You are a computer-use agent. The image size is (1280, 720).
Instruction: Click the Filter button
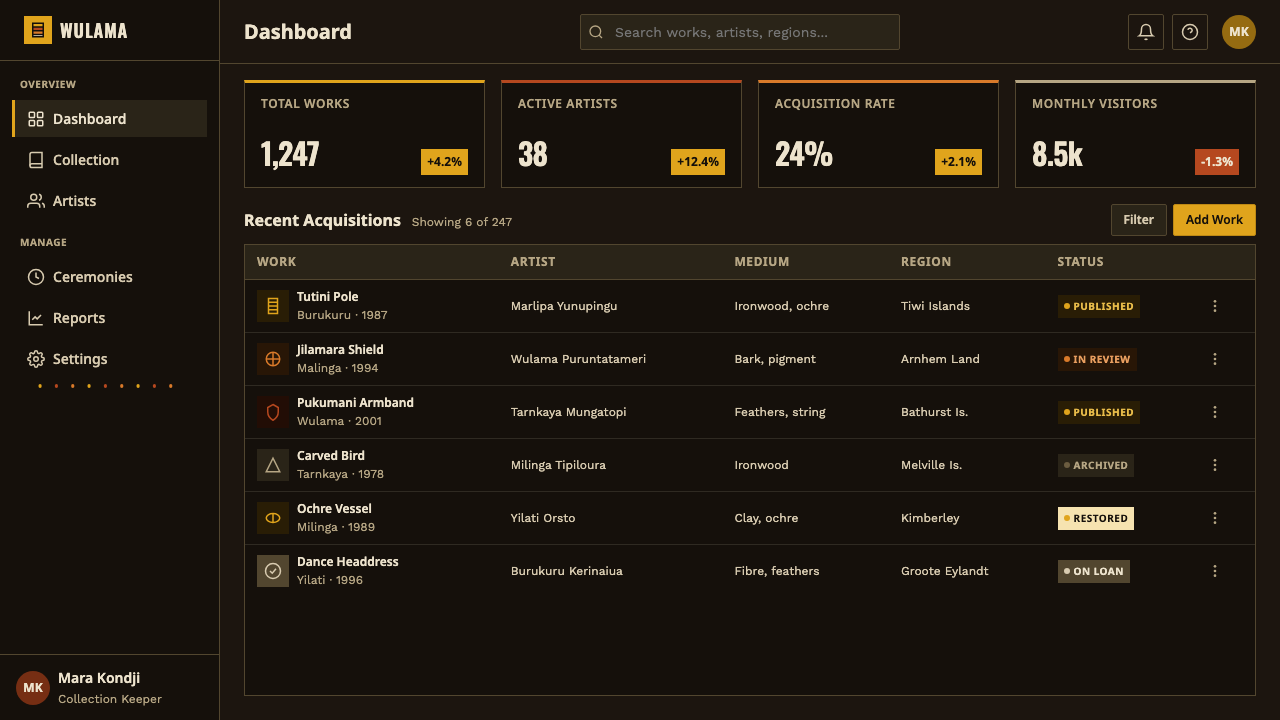coord(1139,220)
